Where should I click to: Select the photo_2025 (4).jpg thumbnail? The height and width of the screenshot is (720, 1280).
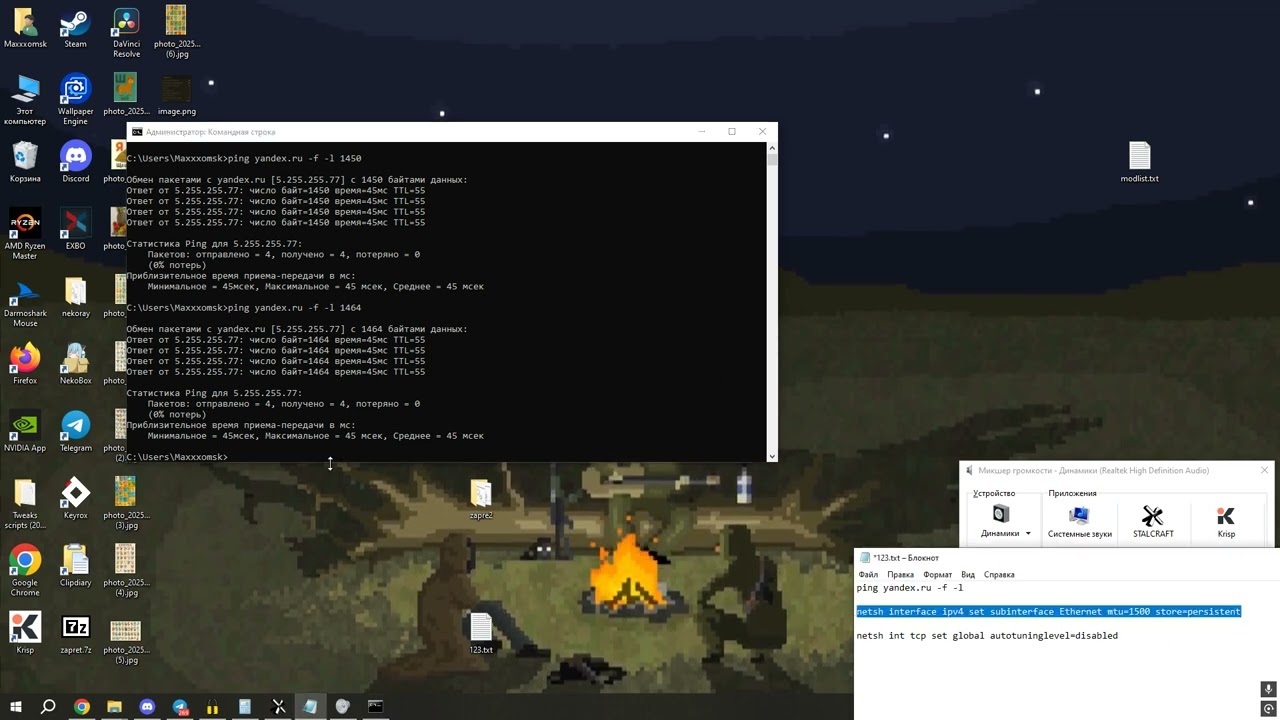[x=126, y=571]
